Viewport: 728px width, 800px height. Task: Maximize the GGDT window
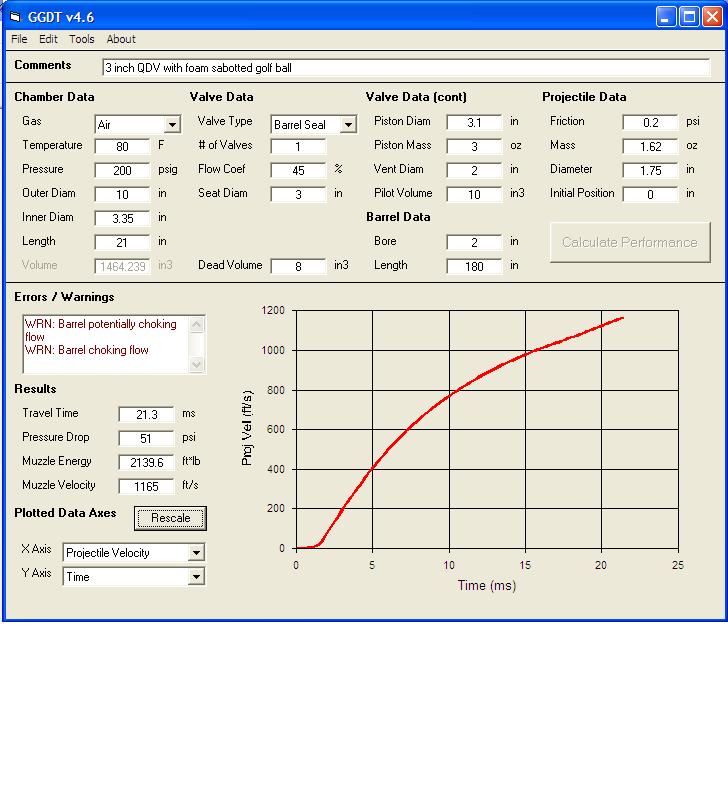689,16
